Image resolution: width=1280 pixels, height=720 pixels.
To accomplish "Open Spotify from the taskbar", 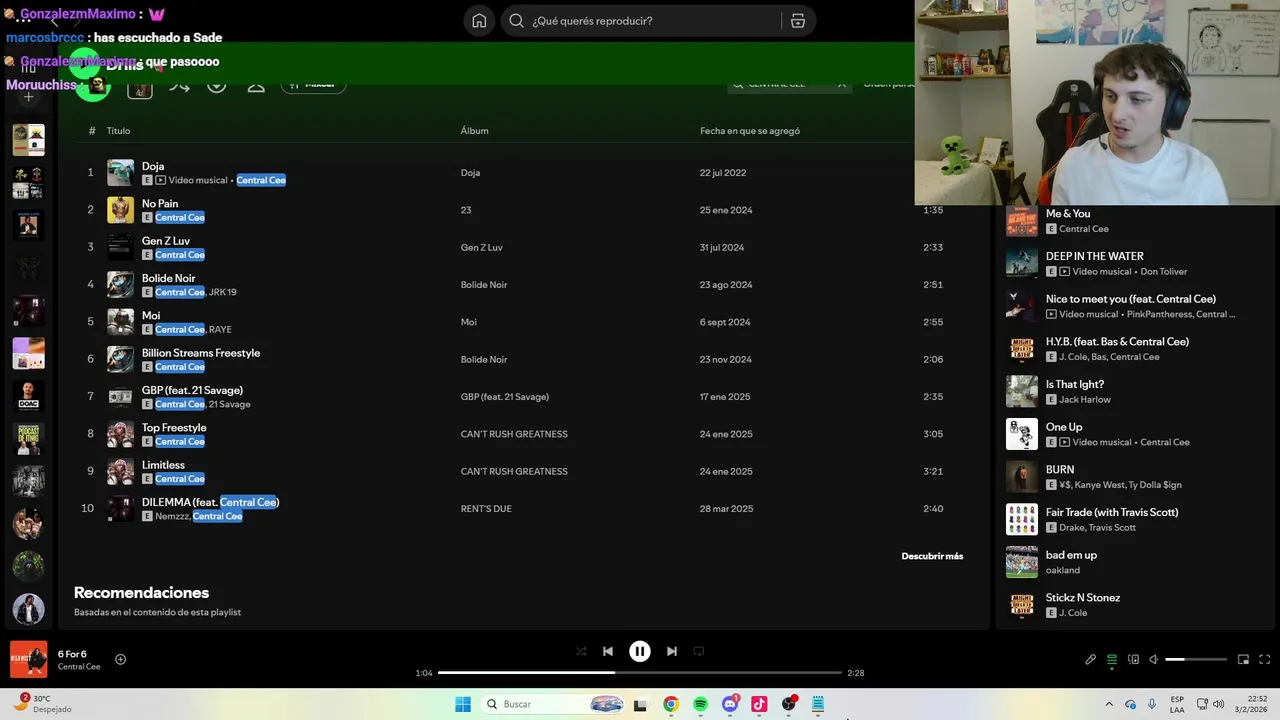I will pyautogui.click(x=701, y=704).
